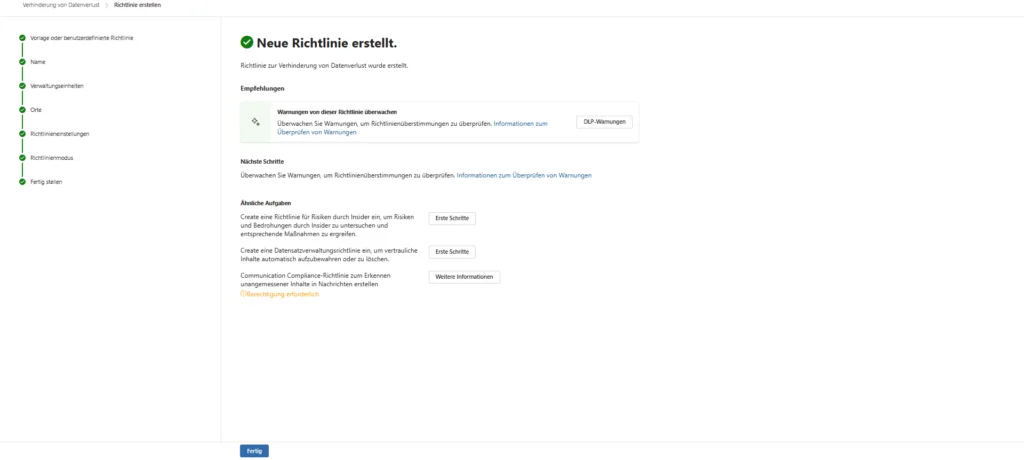Open the DLP-Warnungen button
Screen dimensions: 1024x460
pyautogui.click(x=604, y=121)
